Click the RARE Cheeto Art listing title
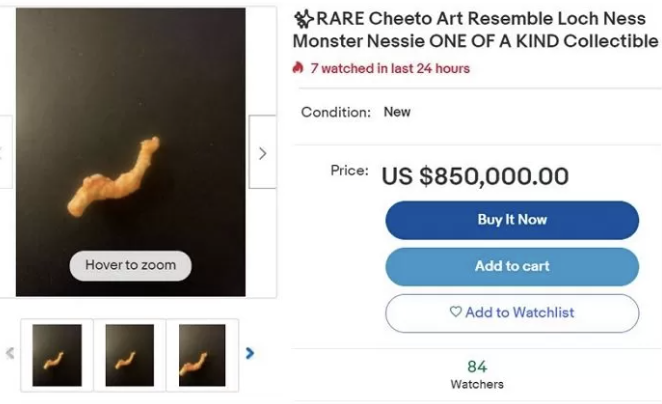This screenshot has height=404, width=662. pos(475,30)
